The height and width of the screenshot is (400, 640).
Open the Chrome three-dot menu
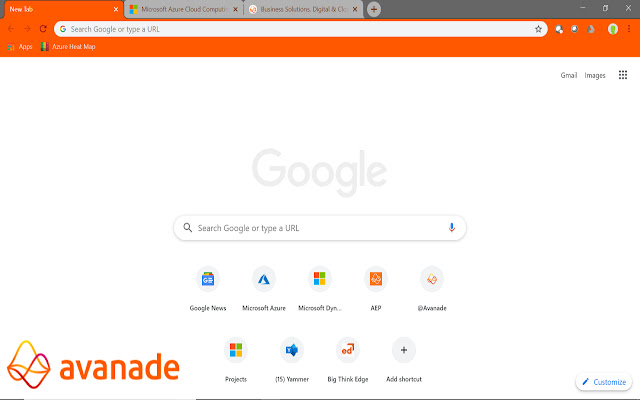coord(629,29)
